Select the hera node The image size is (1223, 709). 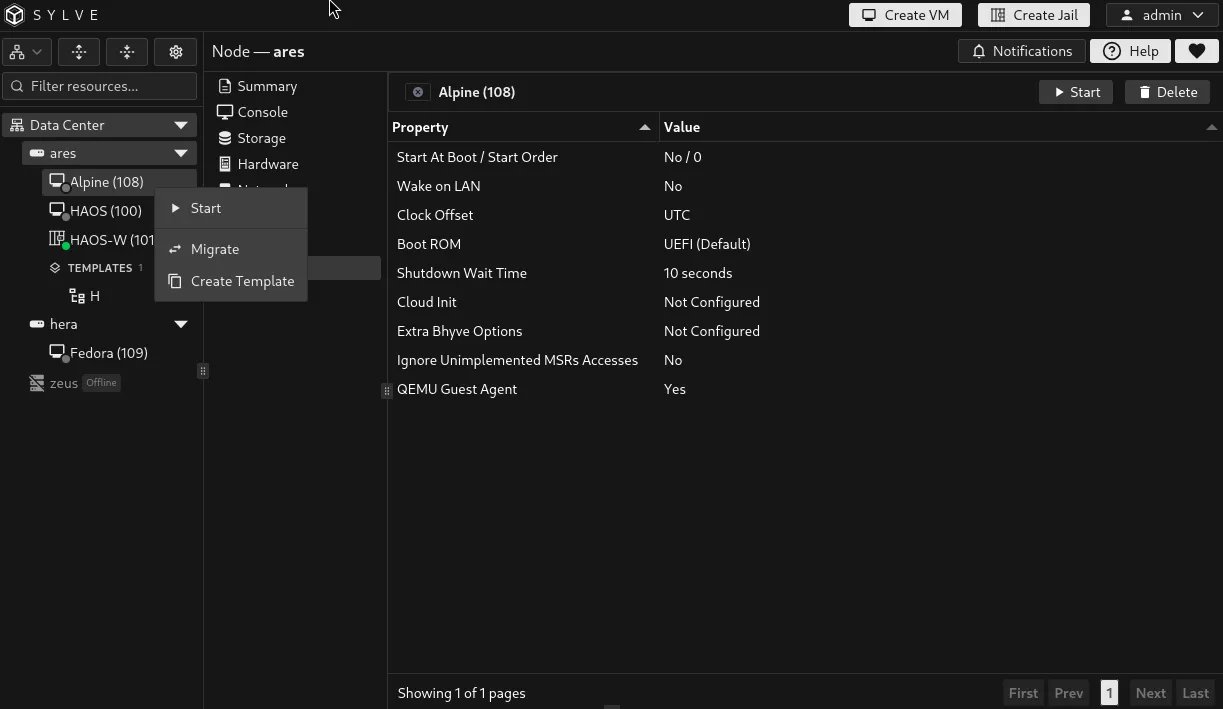[63, 324]
